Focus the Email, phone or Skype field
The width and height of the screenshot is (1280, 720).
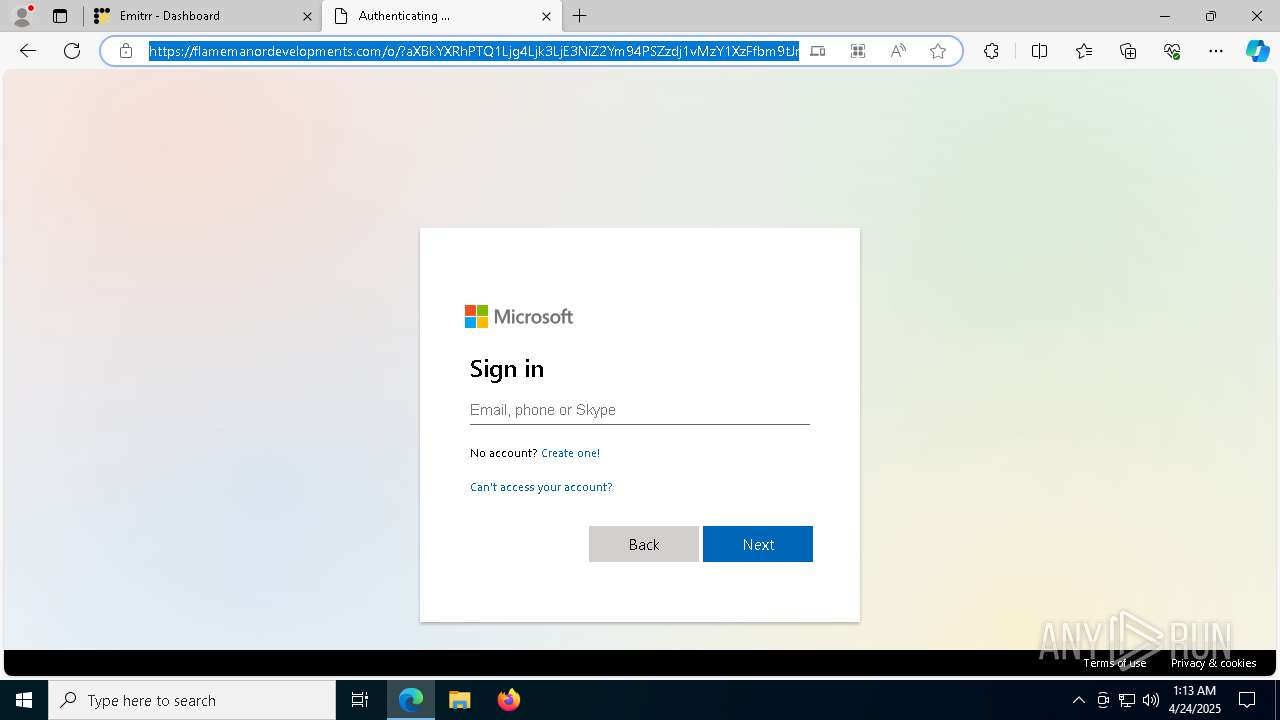tap(640, 410)
